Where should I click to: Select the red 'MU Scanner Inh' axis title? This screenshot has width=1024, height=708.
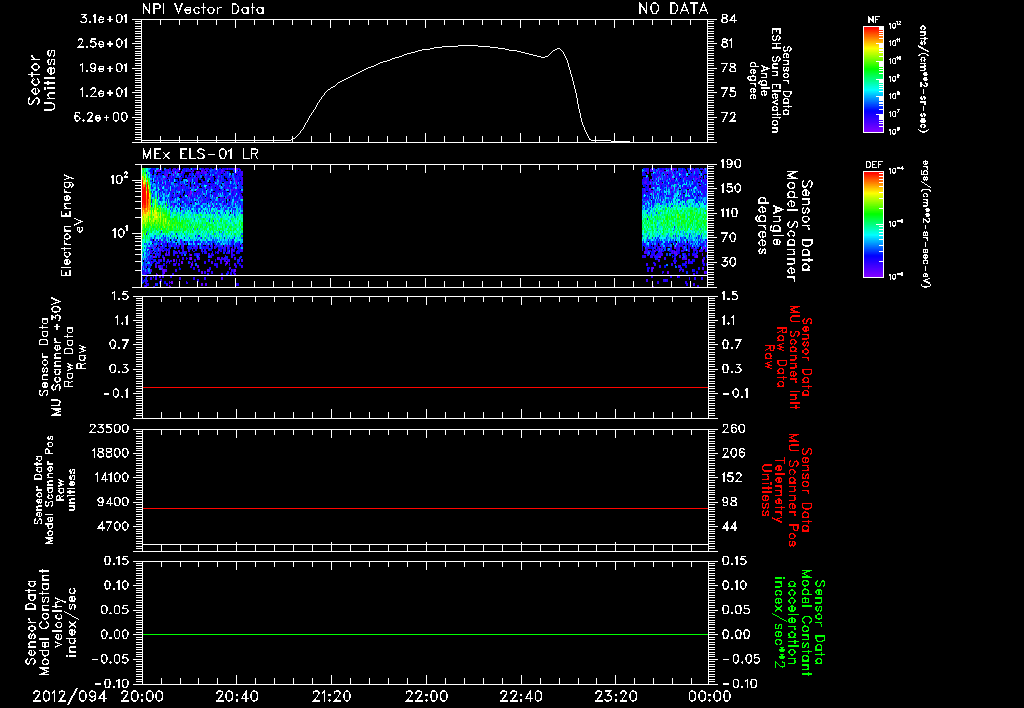point(790,357)
